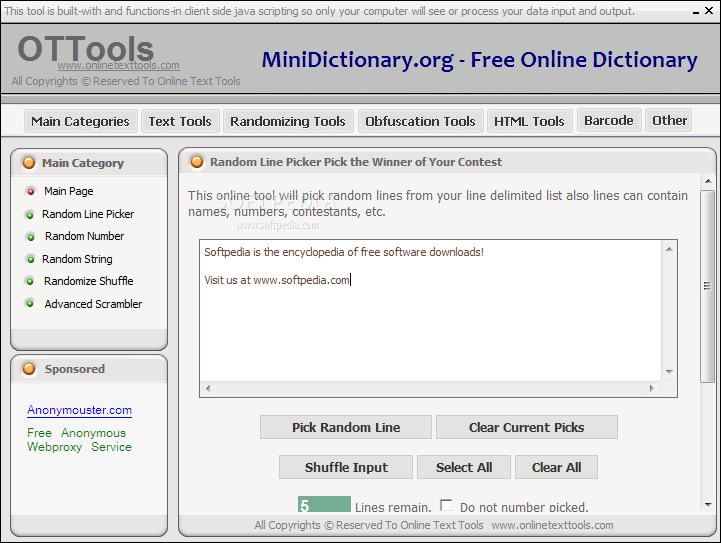
Task: Click the green bullet next to Random Number
Action: [31, 237]
